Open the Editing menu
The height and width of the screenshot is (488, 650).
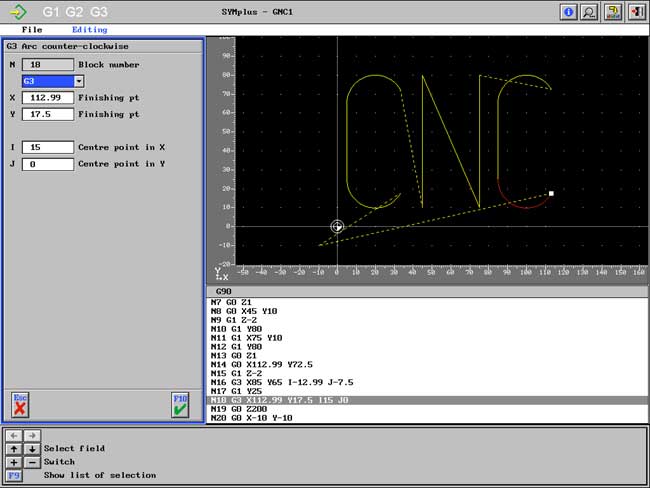click(89, 30)
